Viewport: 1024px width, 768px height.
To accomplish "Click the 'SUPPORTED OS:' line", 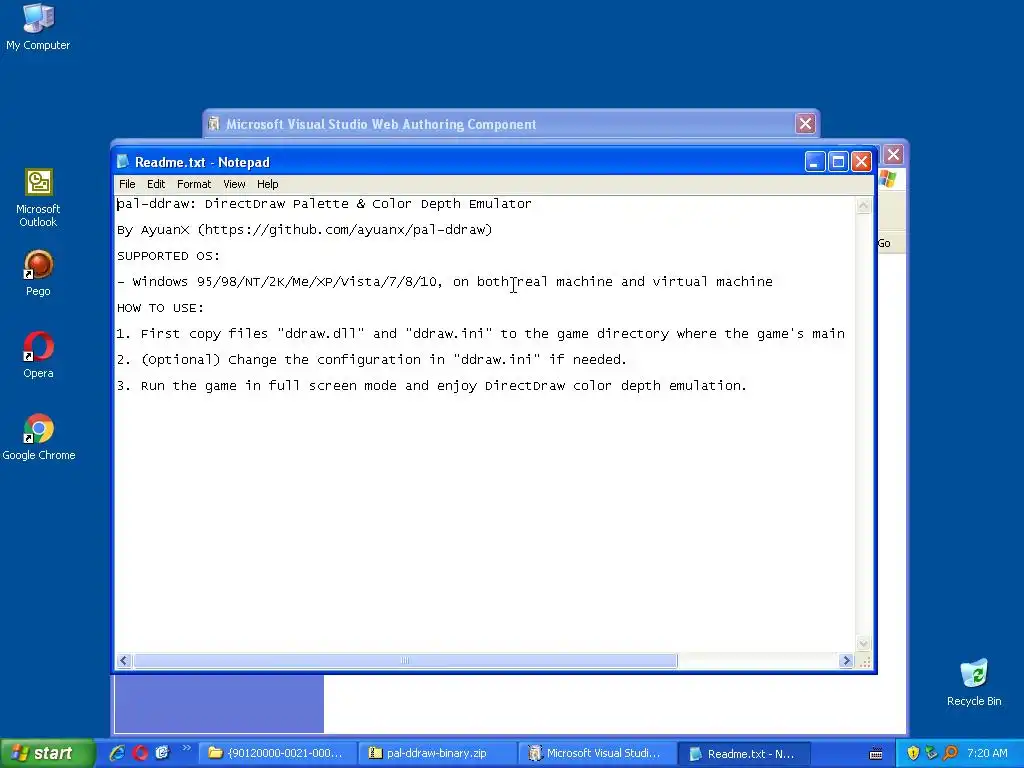I will pos(168,256).
